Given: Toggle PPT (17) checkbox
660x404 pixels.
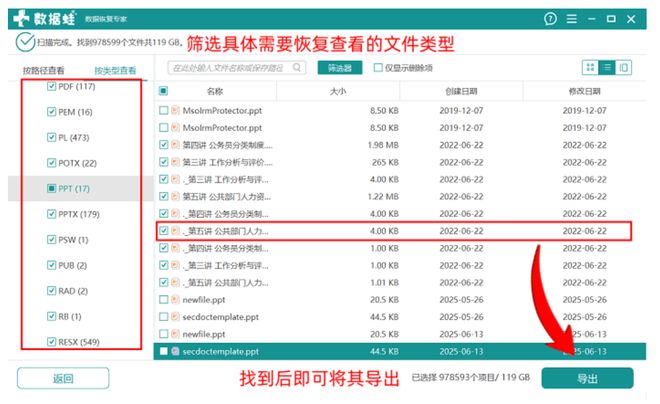Looking at the screenshot, I should tap(51, 189).
